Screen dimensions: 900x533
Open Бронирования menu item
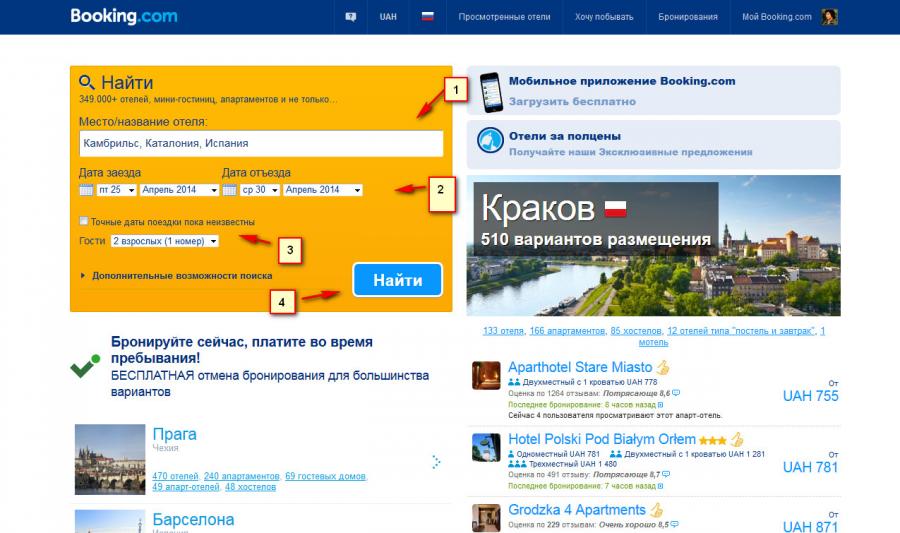tap(688, 17)
